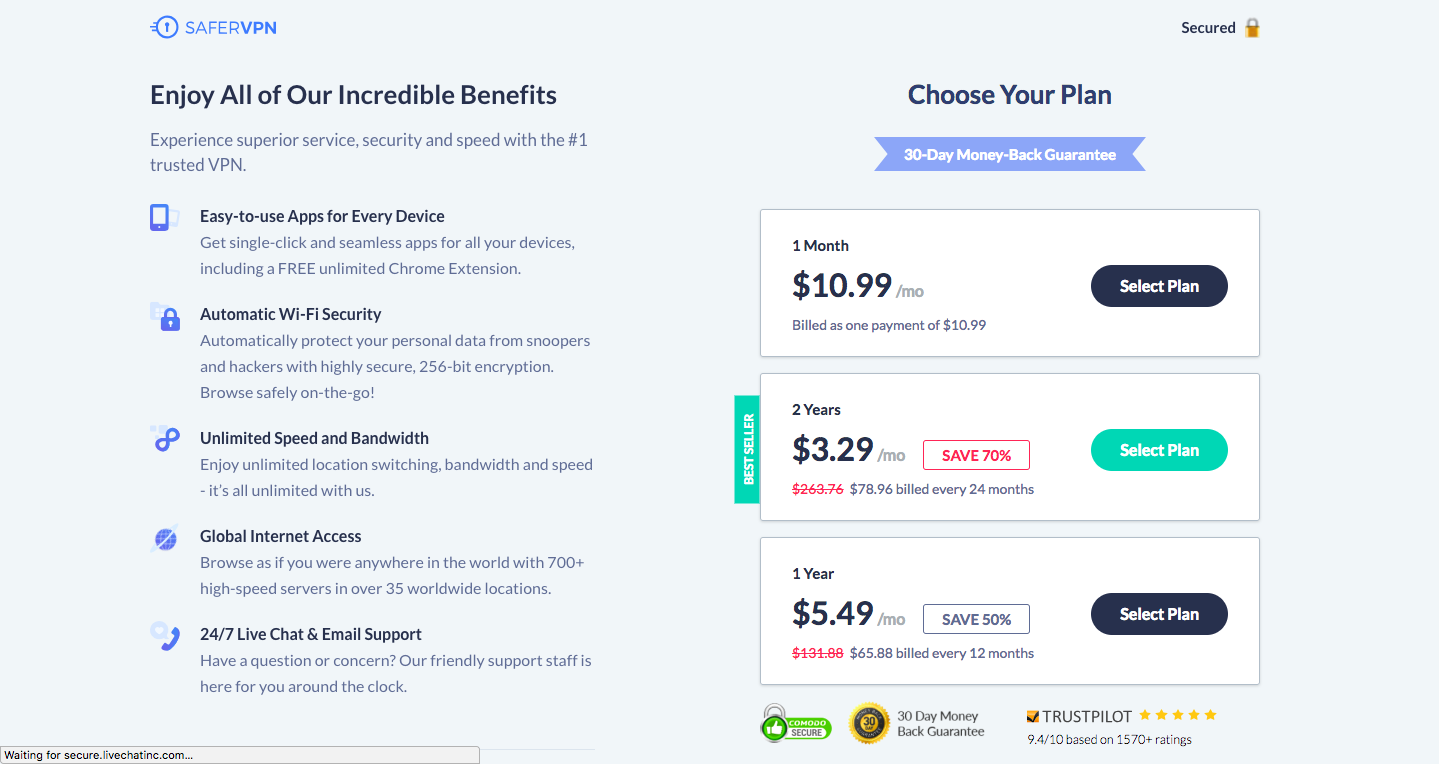Click the $3.29 per month price
The width and height of the screenshot is (1439, 764).
[x=848, y=450]
